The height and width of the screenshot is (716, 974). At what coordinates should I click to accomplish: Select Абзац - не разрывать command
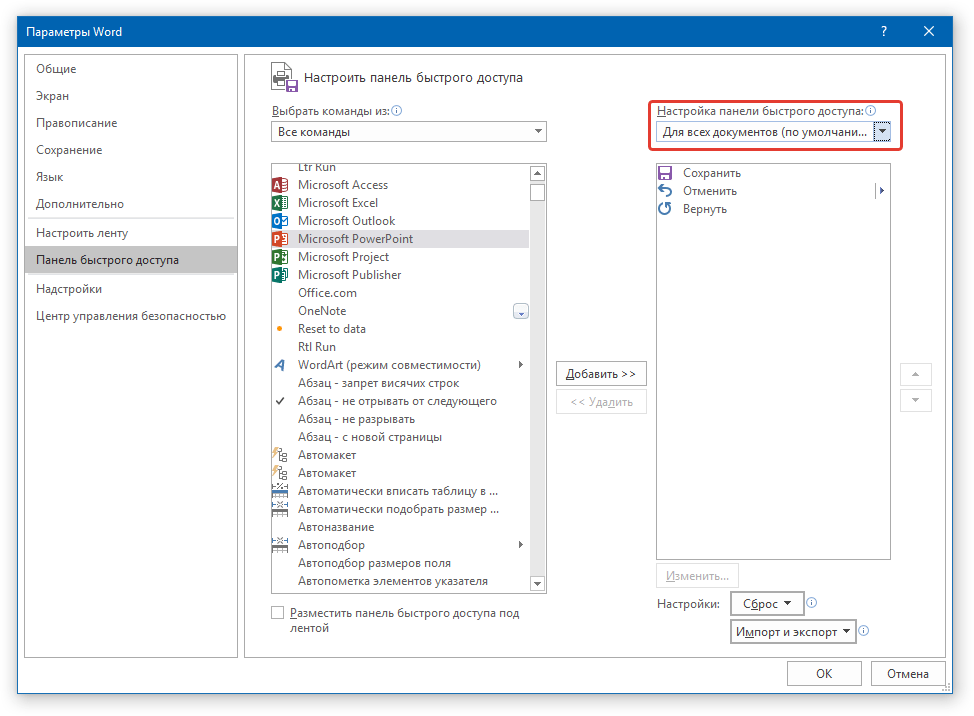[x=400, y=419]
